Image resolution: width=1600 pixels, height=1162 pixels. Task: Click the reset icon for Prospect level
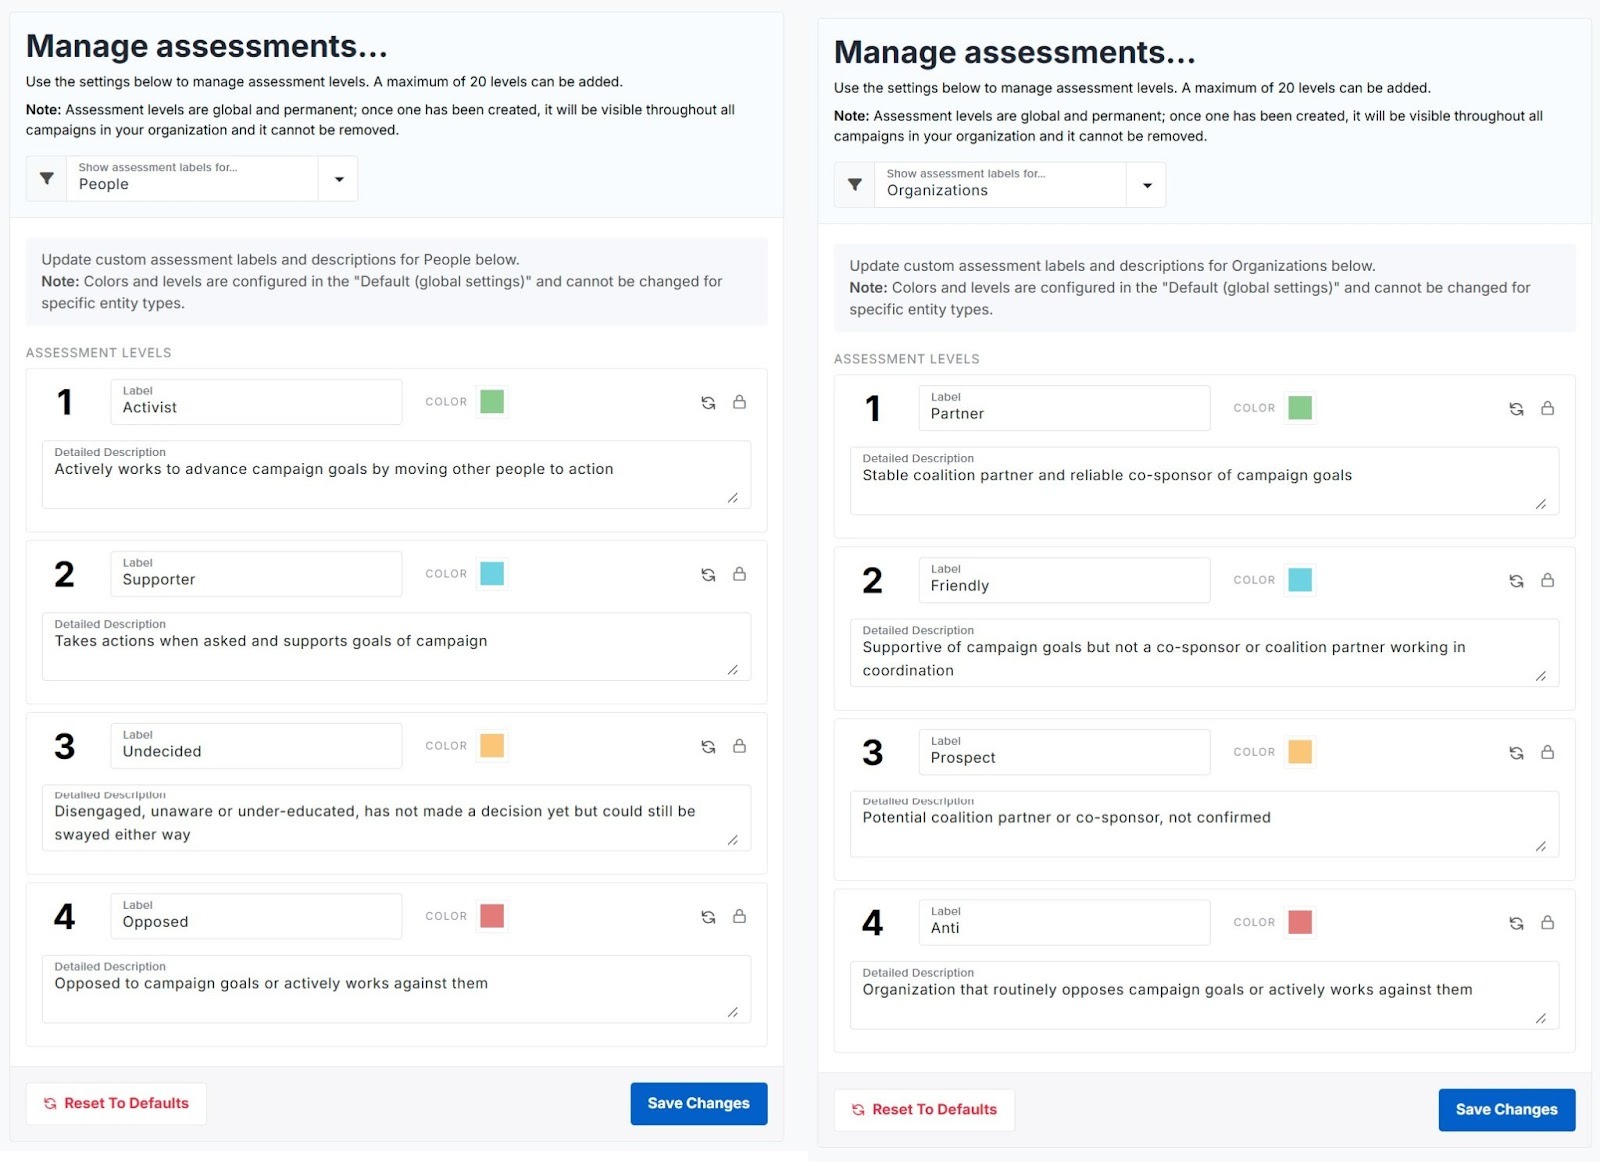(1516, 752)
